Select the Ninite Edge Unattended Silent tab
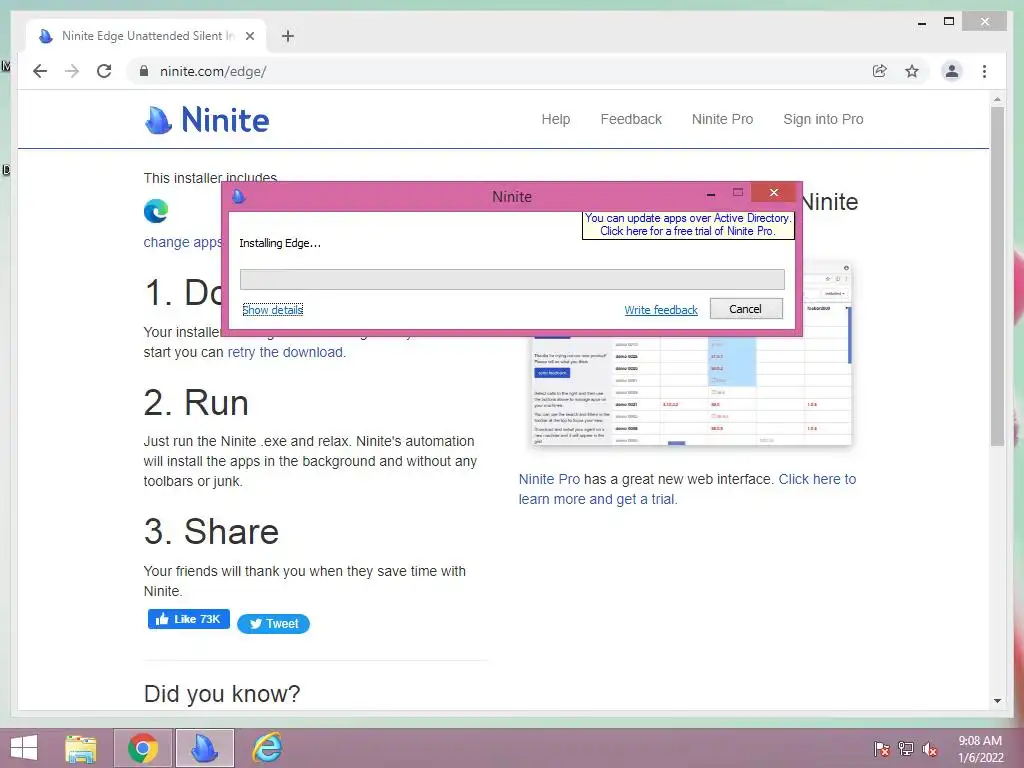Image resolution: width=1024 pixels, height=768 pixels. (146, 36)
